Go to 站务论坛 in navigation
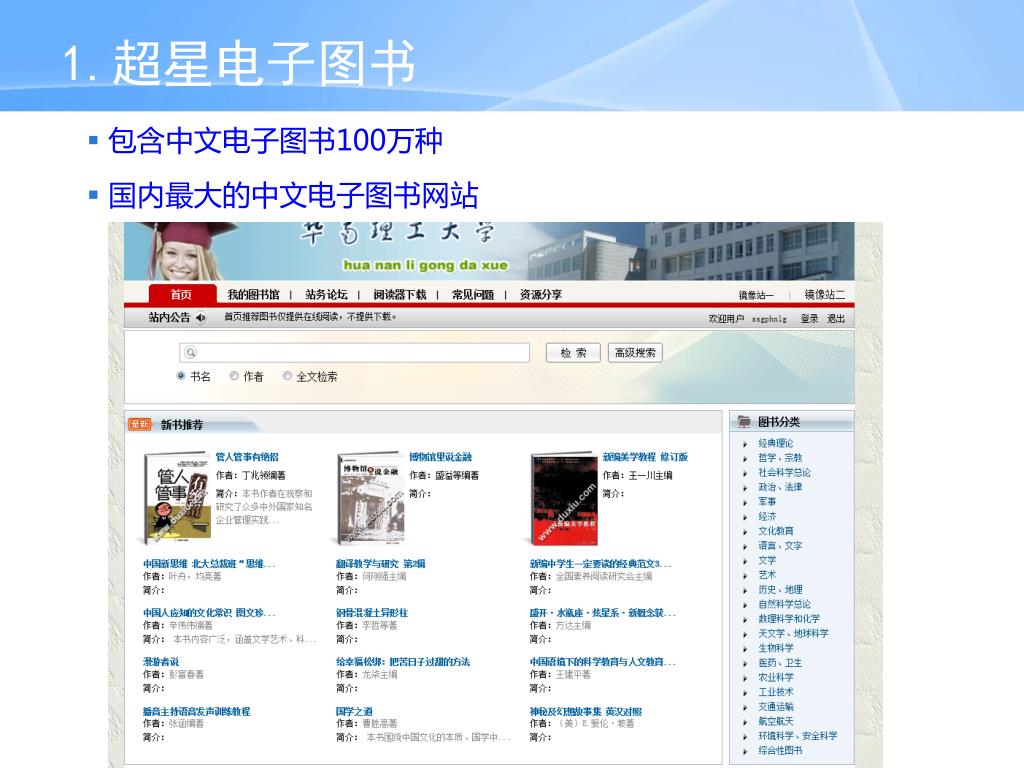1024x768 pixels. coord(326,295)
